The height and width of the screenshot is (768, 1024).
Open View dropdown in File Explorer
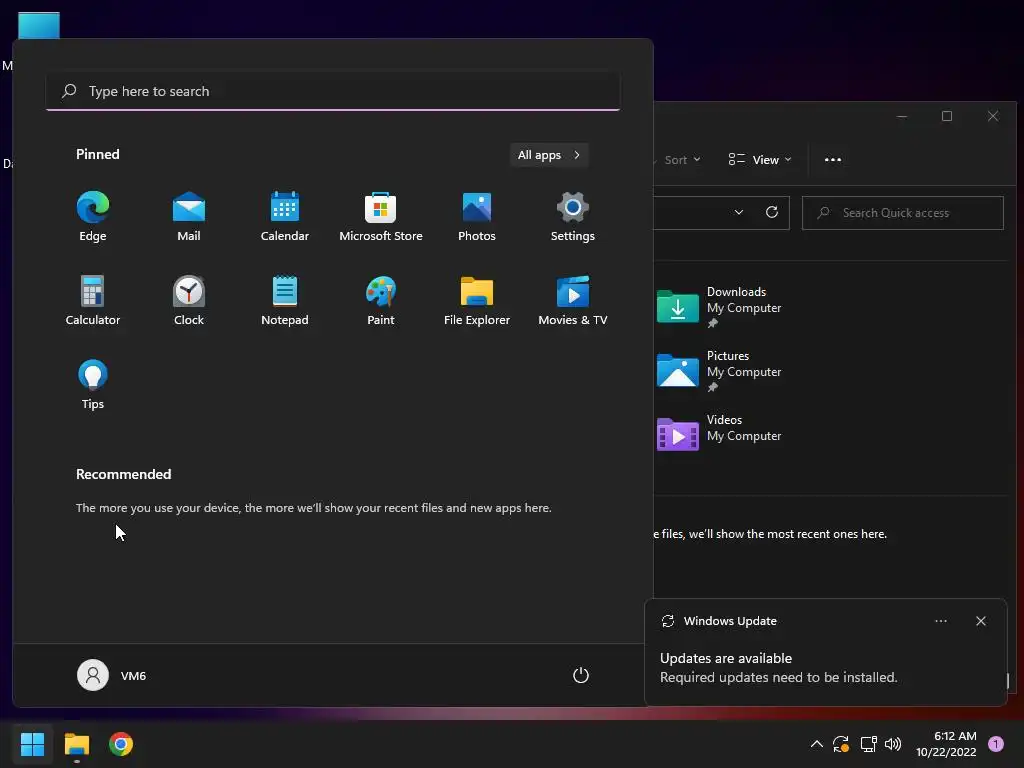pos(760,160)
